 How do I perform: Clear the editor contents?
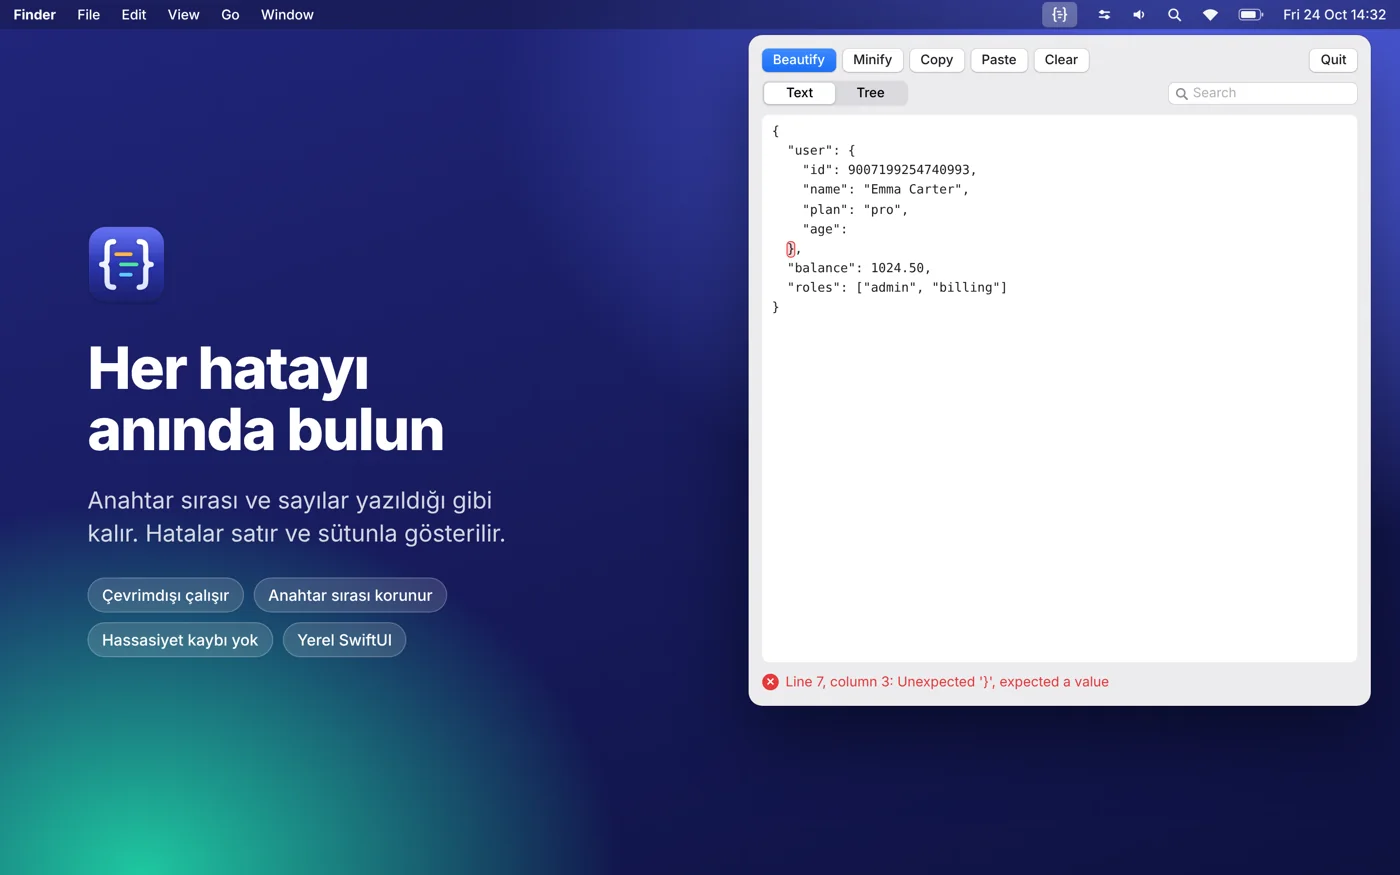pos(1061,60)
